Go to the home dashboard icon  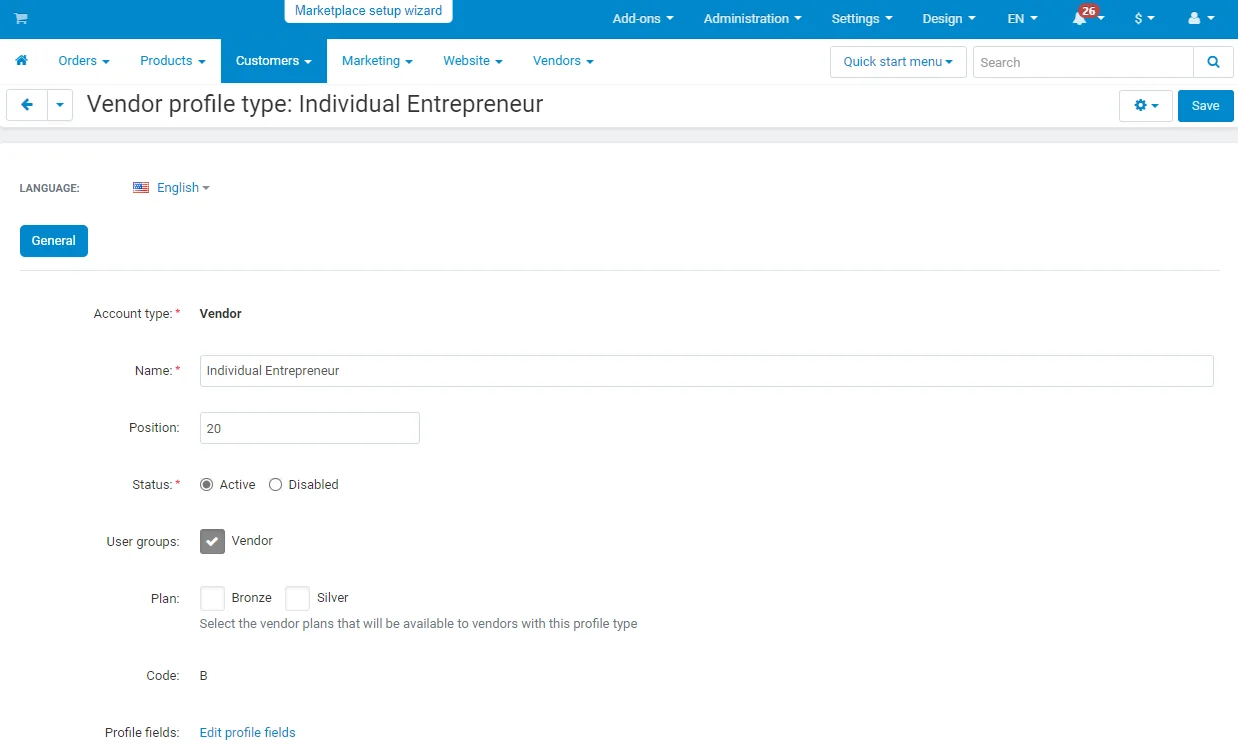[x=21, y=61]
